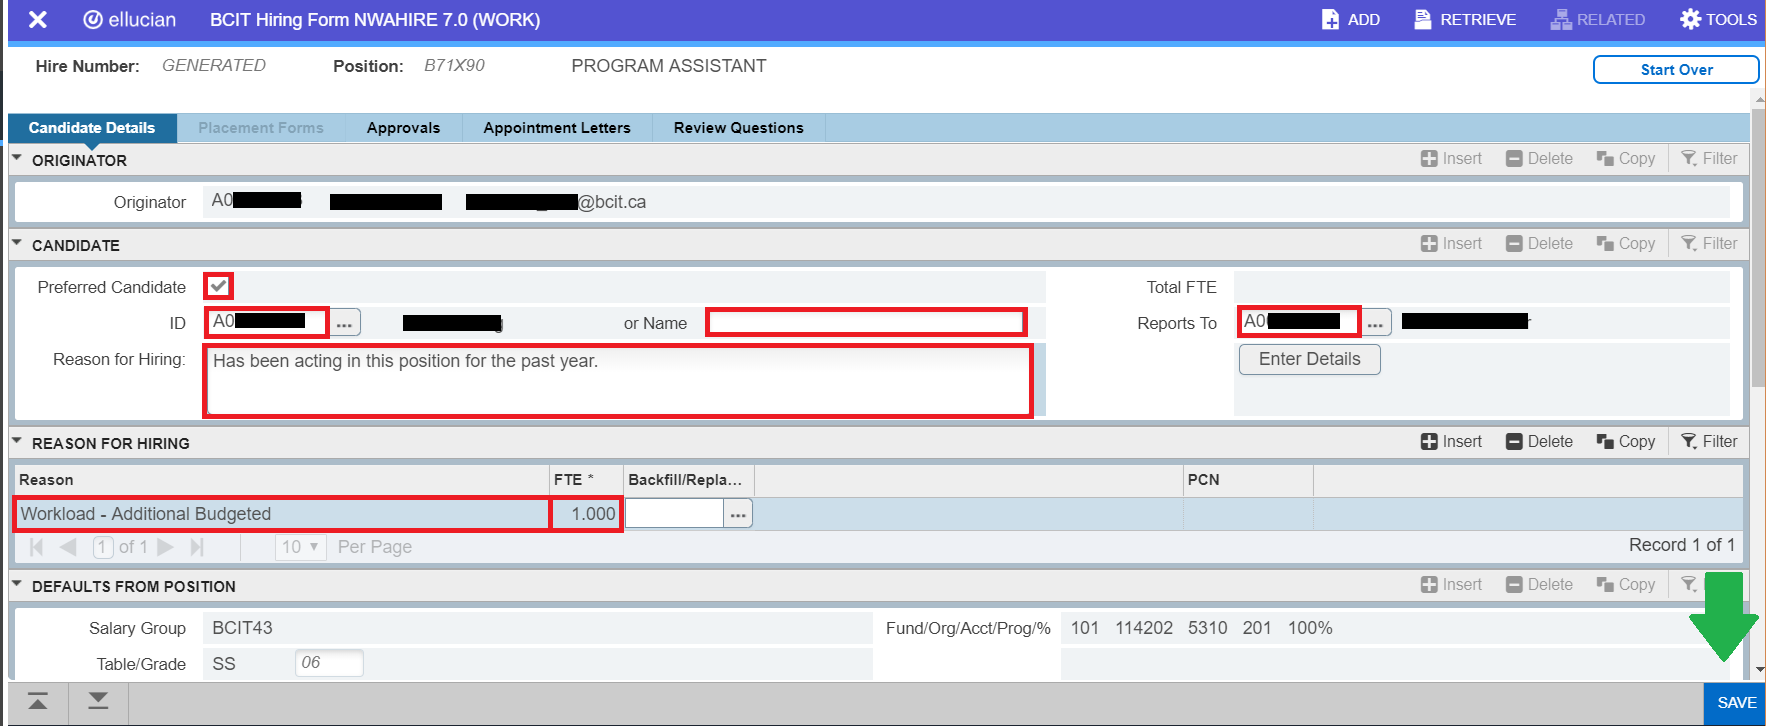
Task: Click Filter in the ORIGINATOR section
Action: pyautogui.click(x=1709, y=158)
